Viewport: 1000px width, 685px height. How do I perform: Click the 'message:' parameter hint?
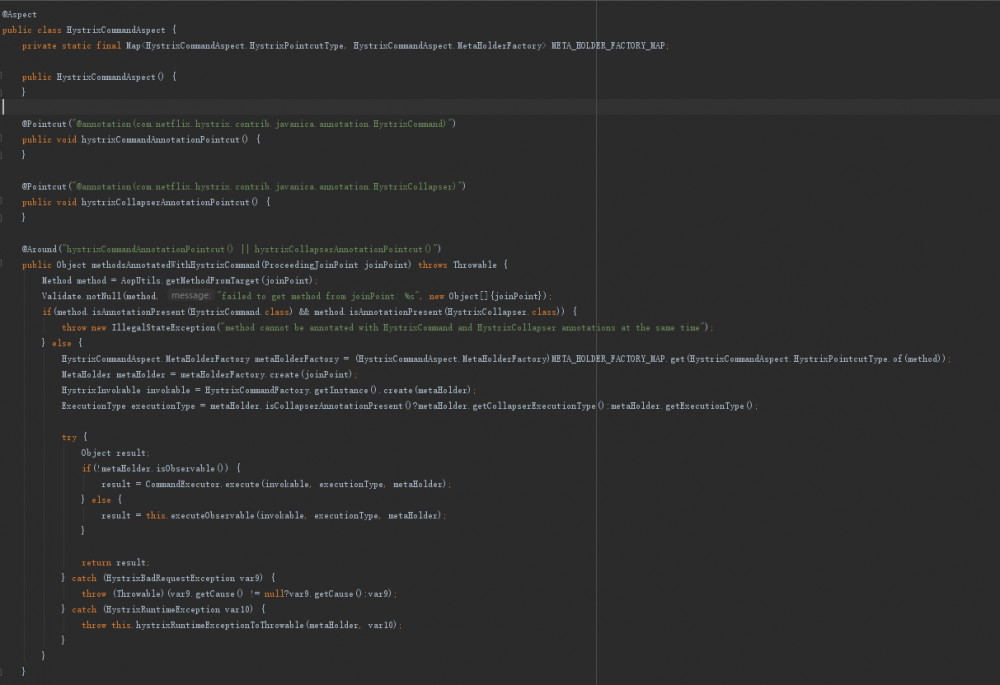click(x=191, y=296)
